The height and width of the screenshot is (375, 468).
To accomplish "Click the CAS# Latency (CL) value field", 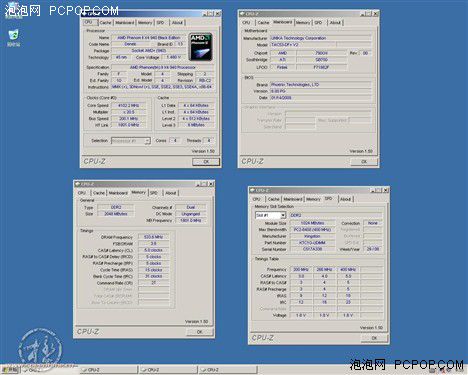I will (153, 250).
